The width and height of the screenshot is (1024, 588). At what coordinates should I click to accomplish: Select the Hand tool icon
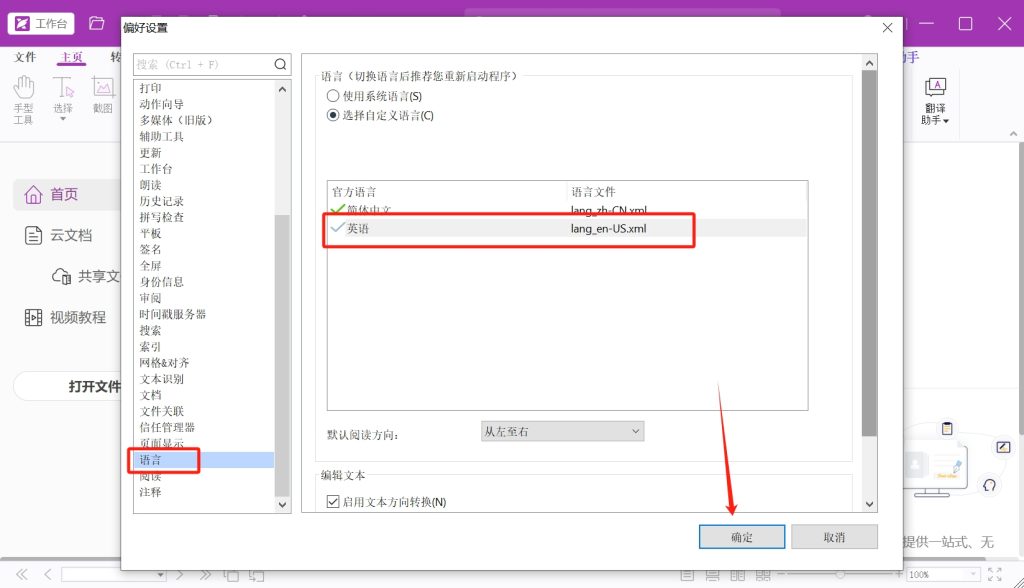pos(23,88)
